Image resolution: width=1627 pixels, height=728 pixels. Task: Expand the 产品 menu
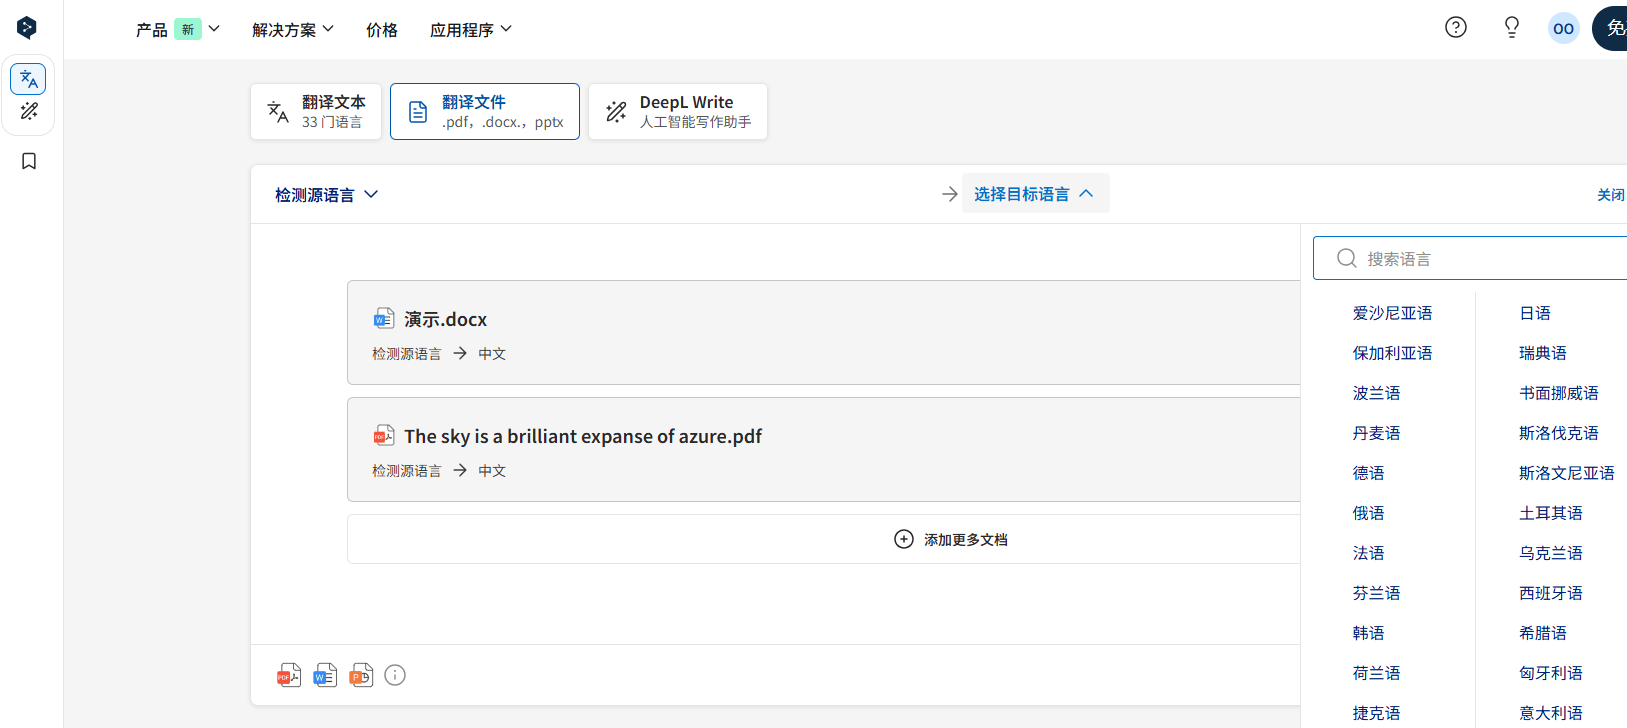[178, 30]
